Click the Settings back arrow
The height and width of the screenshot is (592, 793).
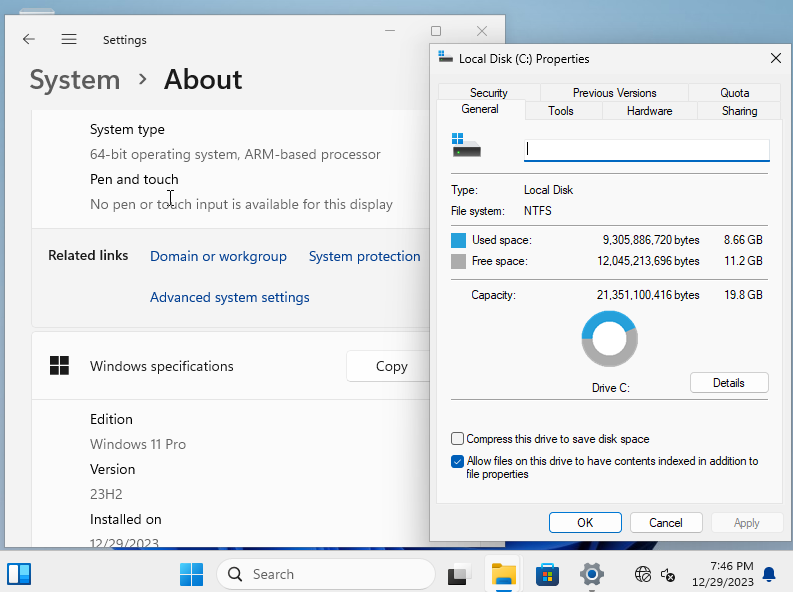point(29,39)
